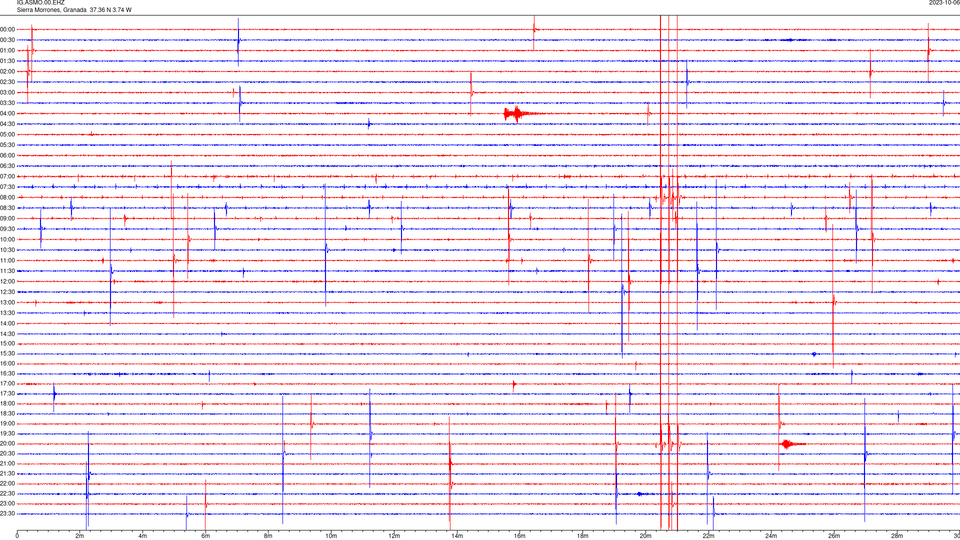Screen dimensions: 960x540
Task: Click the 00:00 time row label
Action: (x=7, y=29)
